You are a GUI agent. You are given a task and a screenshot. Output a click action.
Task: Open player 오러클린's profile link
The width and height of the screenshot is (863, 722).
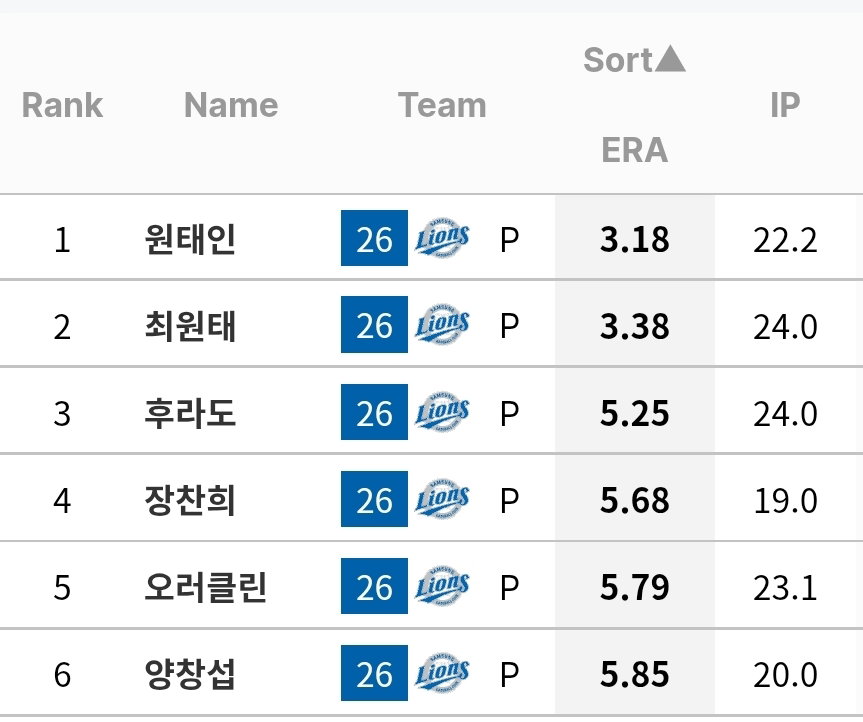pos(205,586)
